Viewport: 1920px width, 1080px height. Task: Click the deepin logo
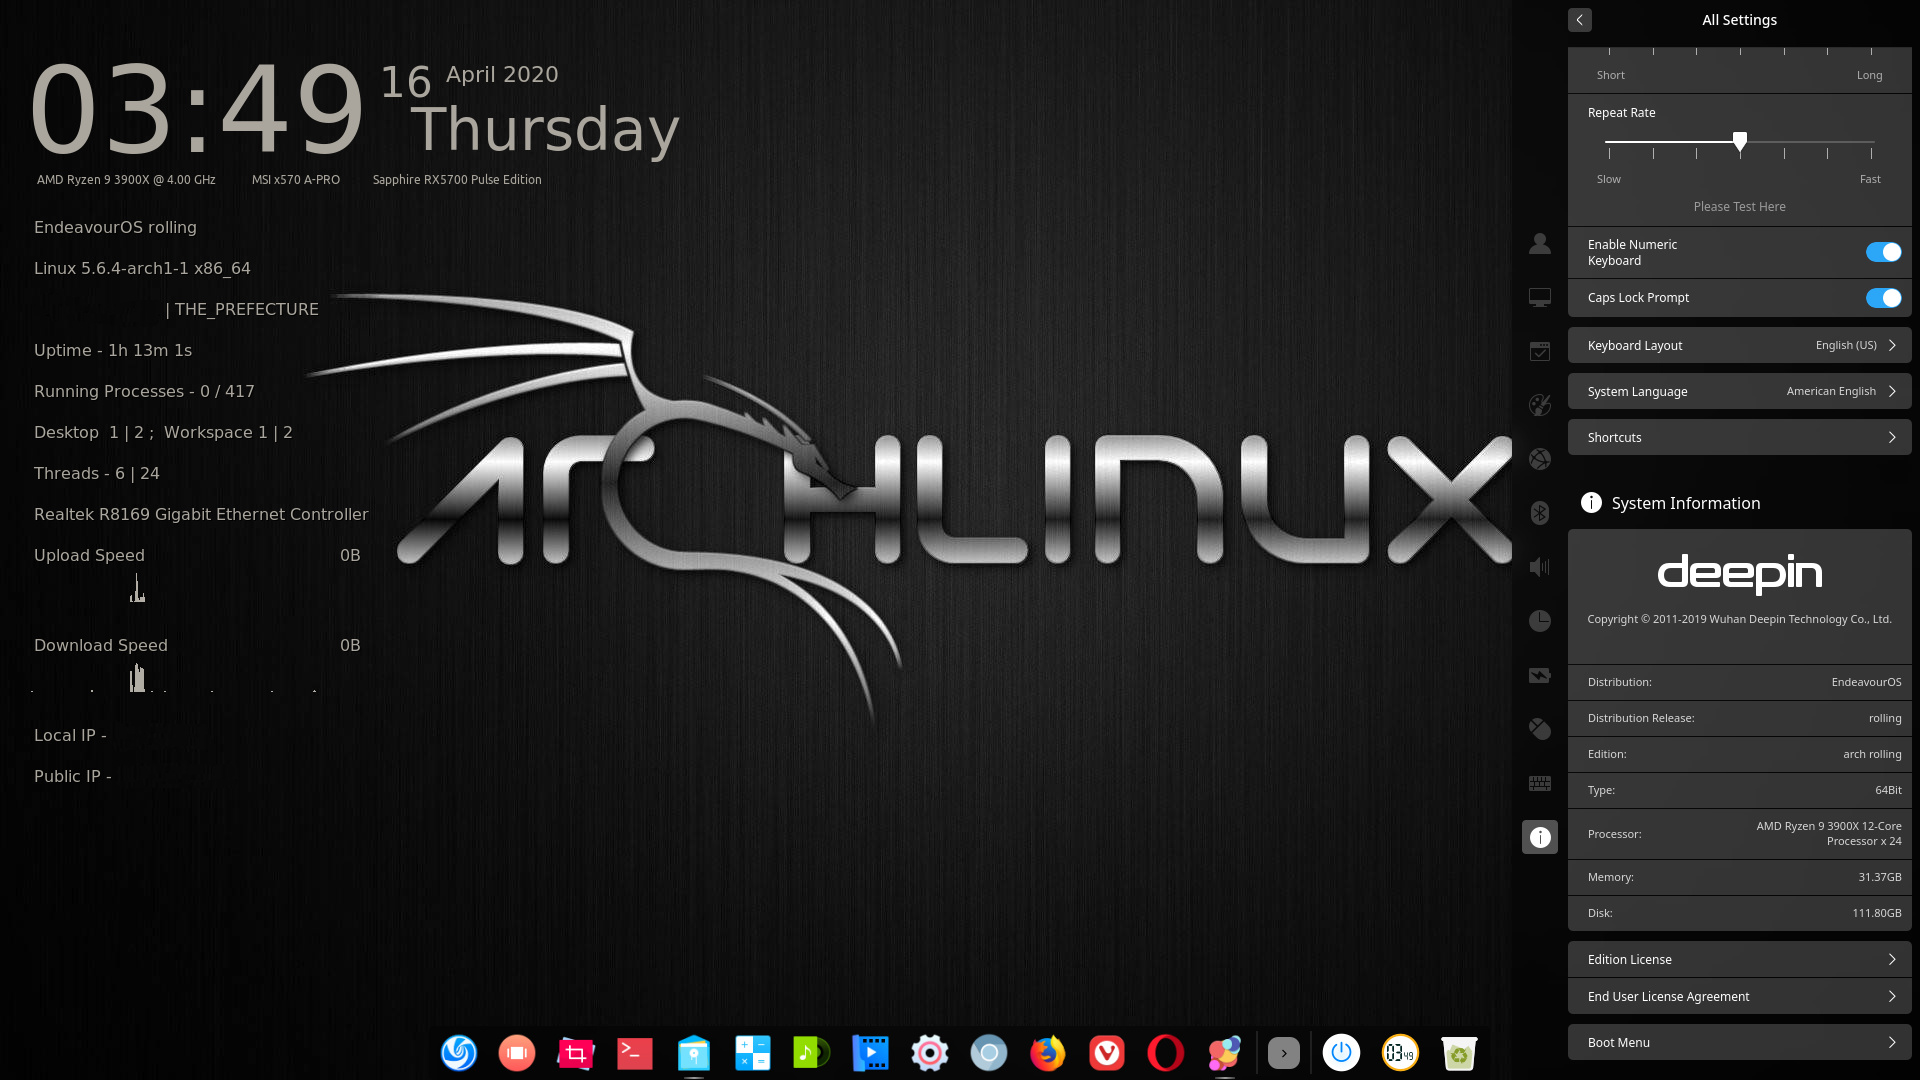coord(1739,574)
